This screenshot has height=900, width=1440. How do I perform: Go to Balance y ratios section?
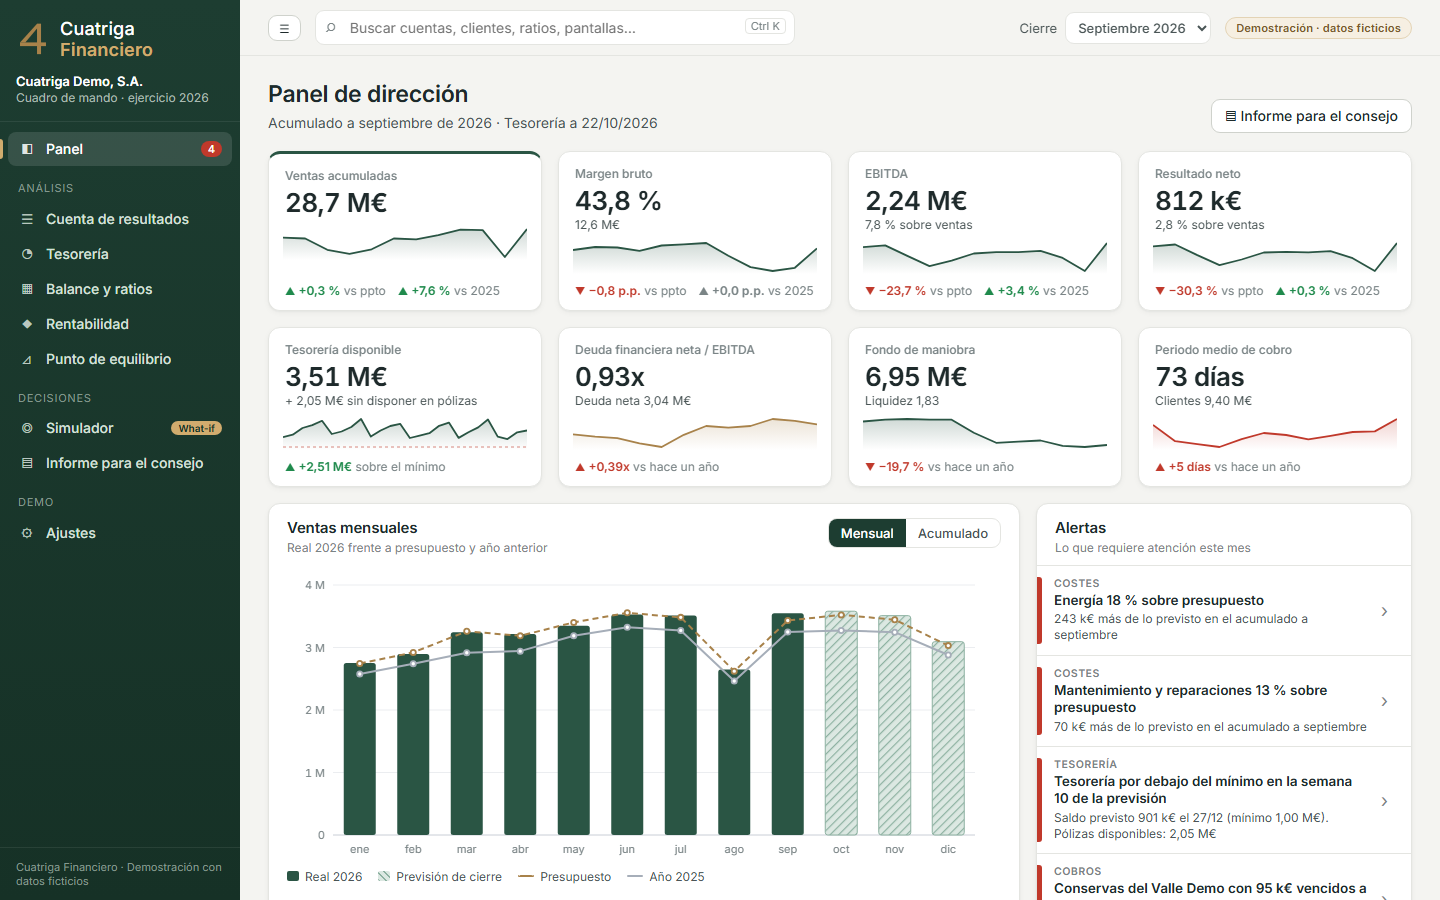tap(120, 289)
